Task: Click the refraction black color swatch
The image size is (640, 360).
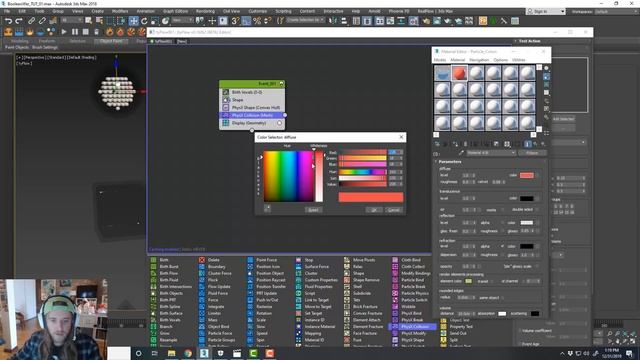Action: click(527, 247)
